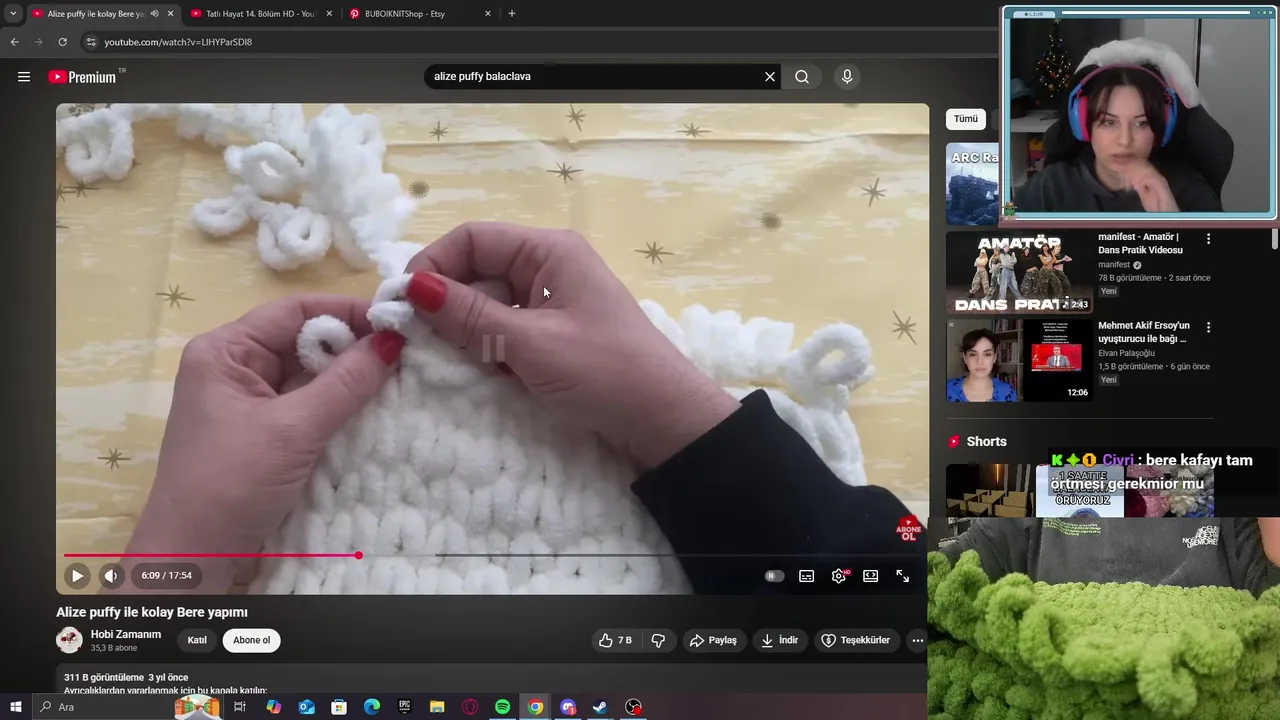Mute the Alize puffy tab audio icon
This screenshot has width=1280, height=720.
(x=154, y=14)
